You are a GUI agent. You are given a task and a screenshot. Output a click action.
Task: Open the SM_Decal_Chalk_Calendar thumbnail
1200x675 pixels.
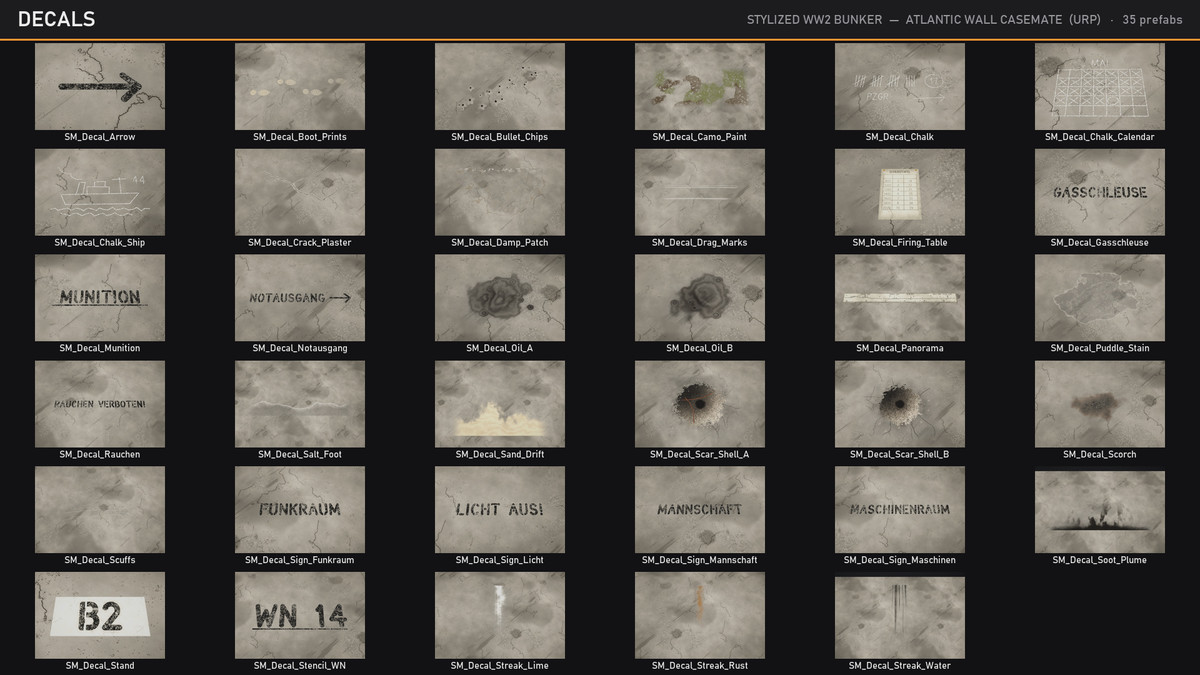coord(1100,86)
